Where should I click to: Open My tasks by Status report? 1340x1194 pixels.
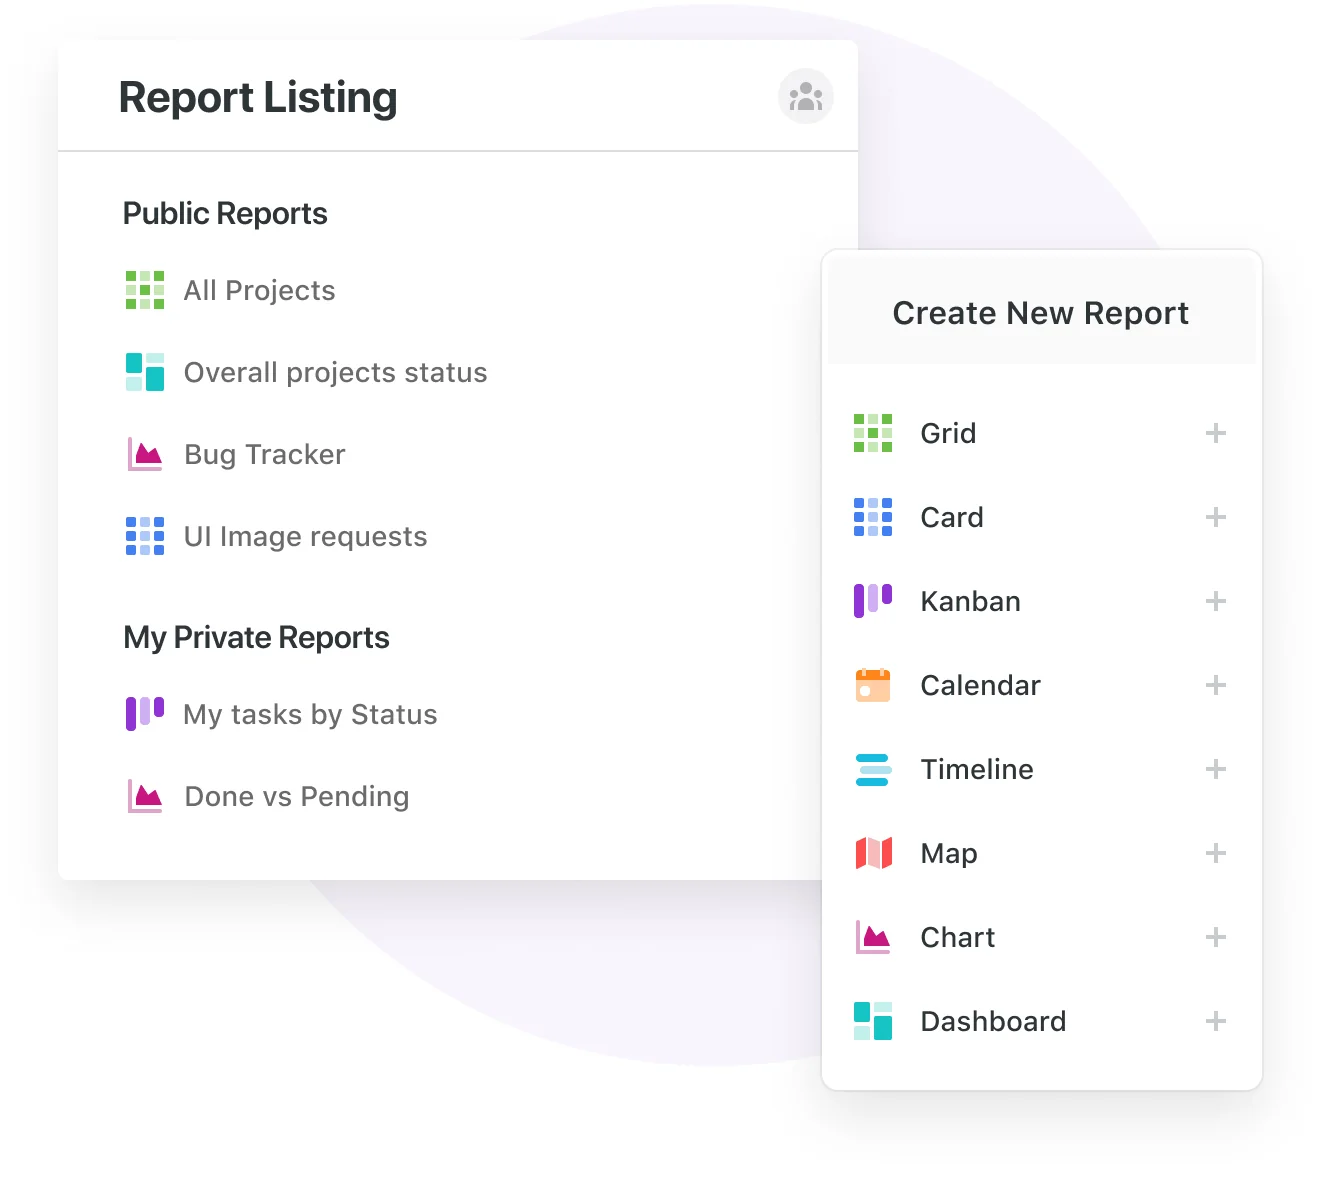point(311,714)
